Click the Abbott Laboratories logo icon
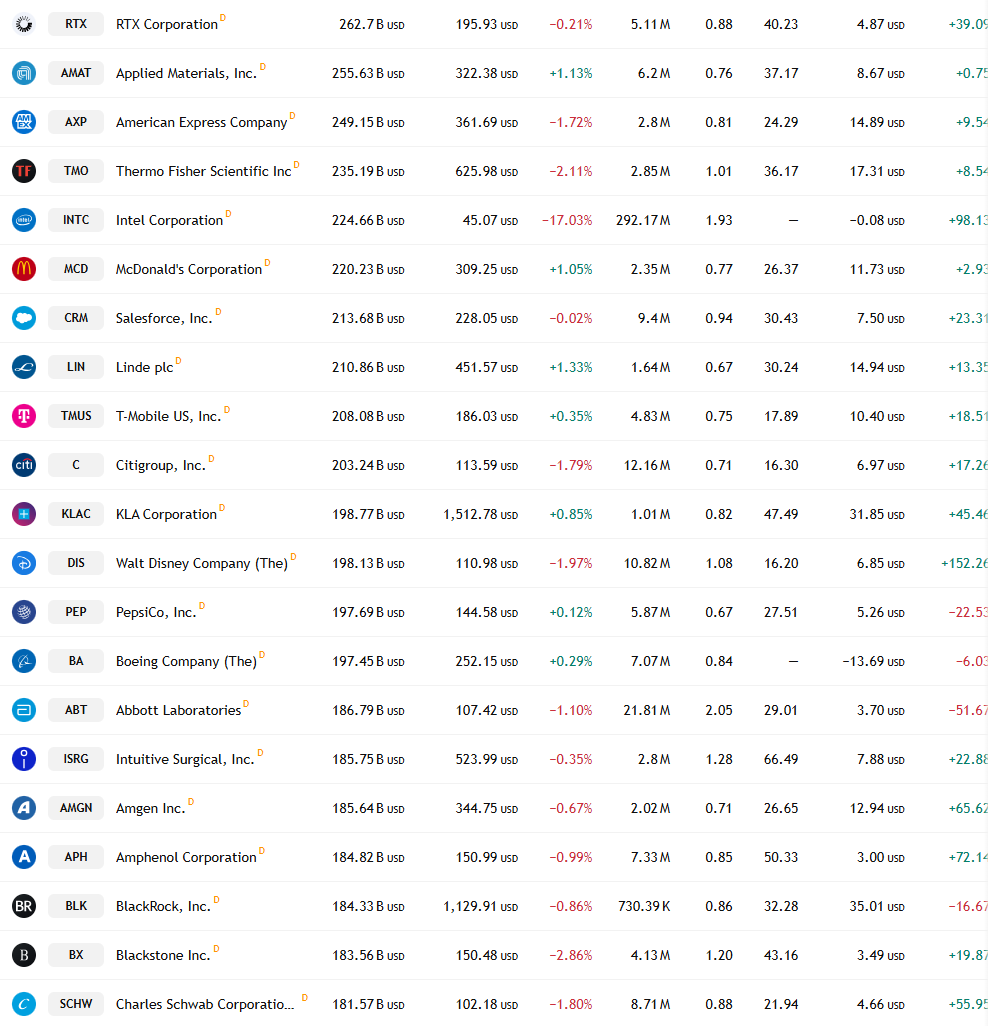The image size is (988, 1026). 24,710
